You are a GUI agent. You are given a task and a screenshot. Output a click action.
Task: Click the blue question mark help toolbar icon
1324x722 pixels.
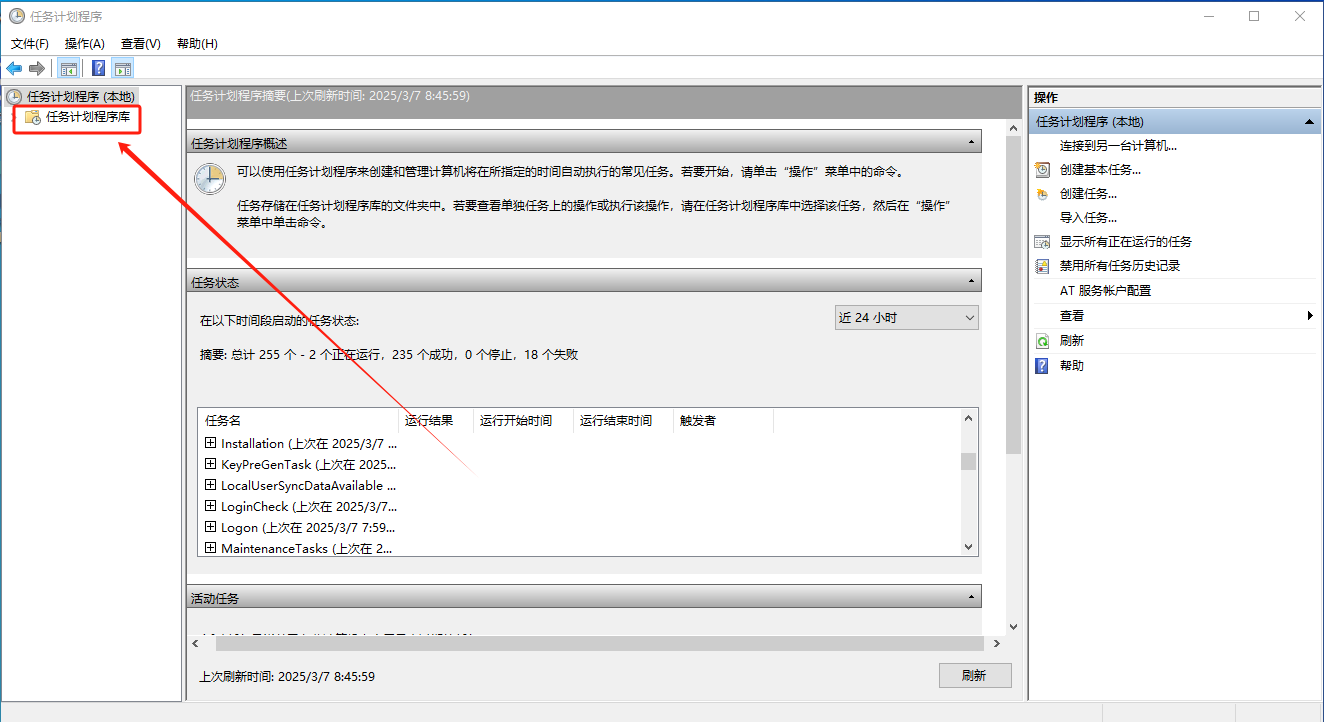[99, 68]
